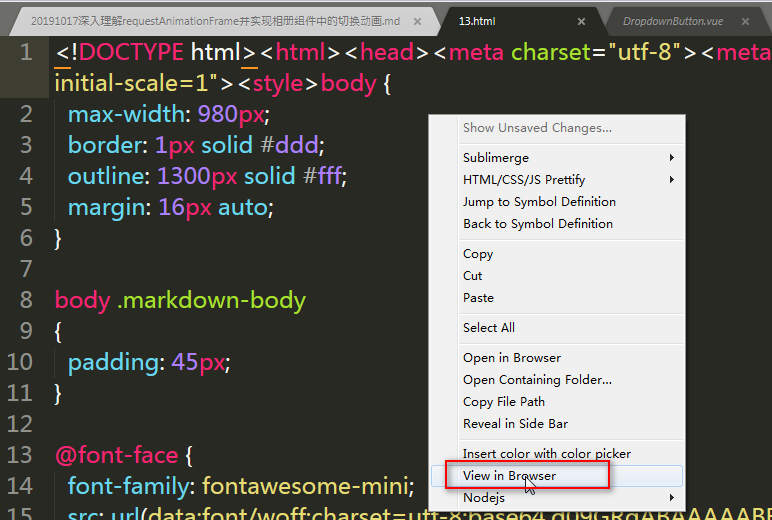
Task: Close the 13.html tab
Action: tap(581, 21)
